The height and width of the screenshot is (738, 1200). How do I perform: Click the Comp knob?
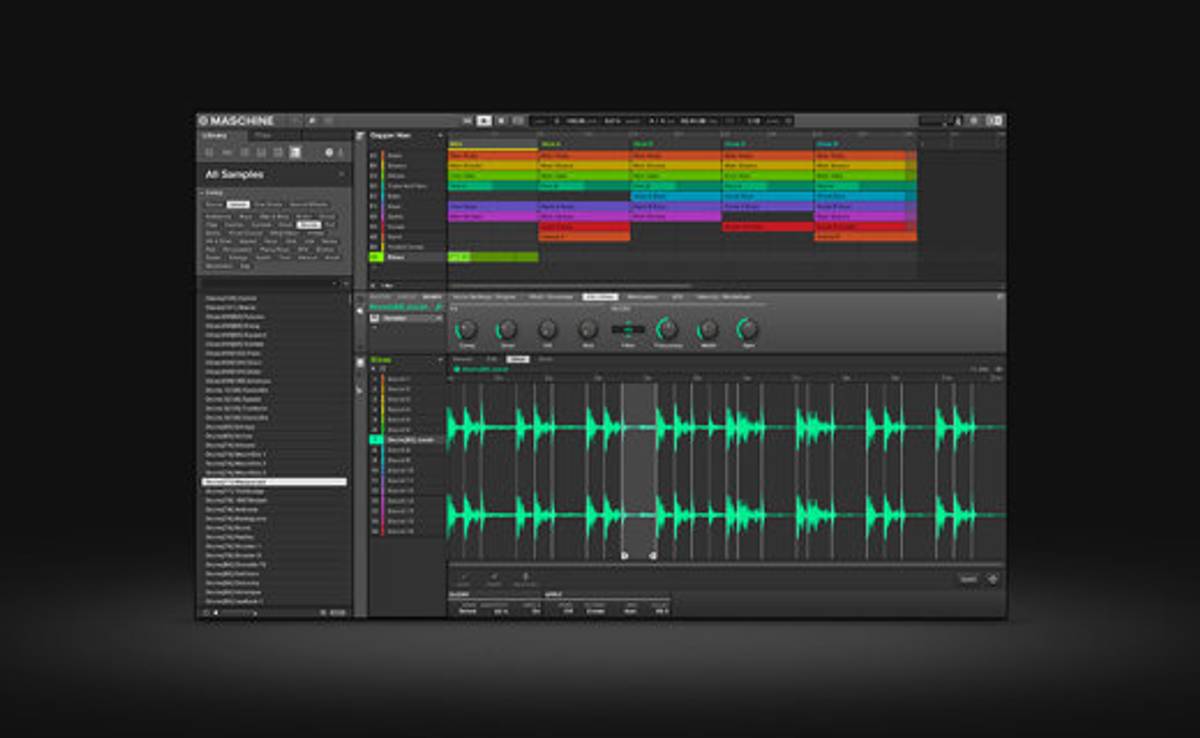[x=466, y=329]
